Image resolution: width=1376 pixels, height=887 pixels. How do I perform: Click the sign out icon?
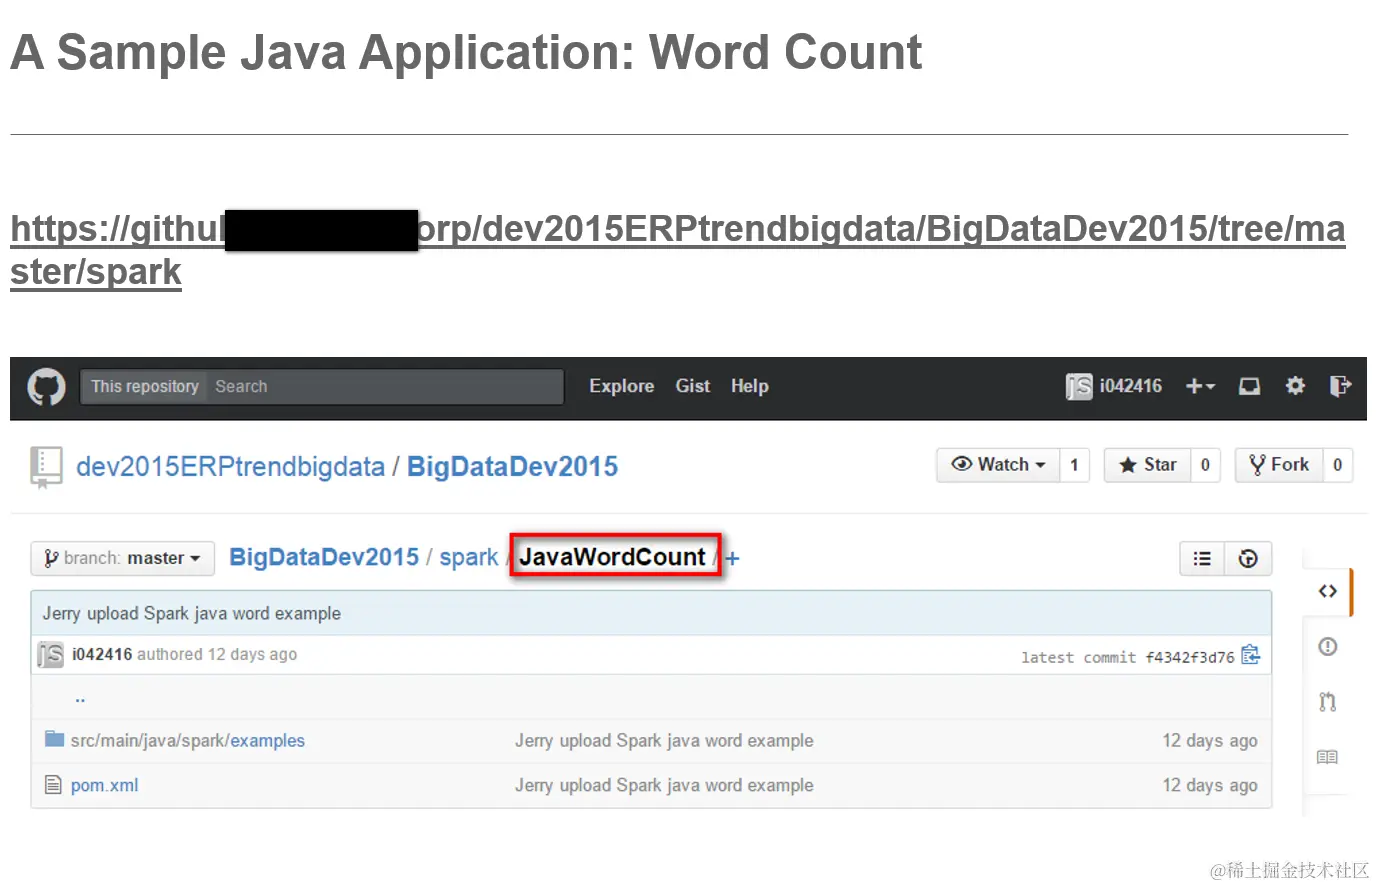tap(1340, 386)
